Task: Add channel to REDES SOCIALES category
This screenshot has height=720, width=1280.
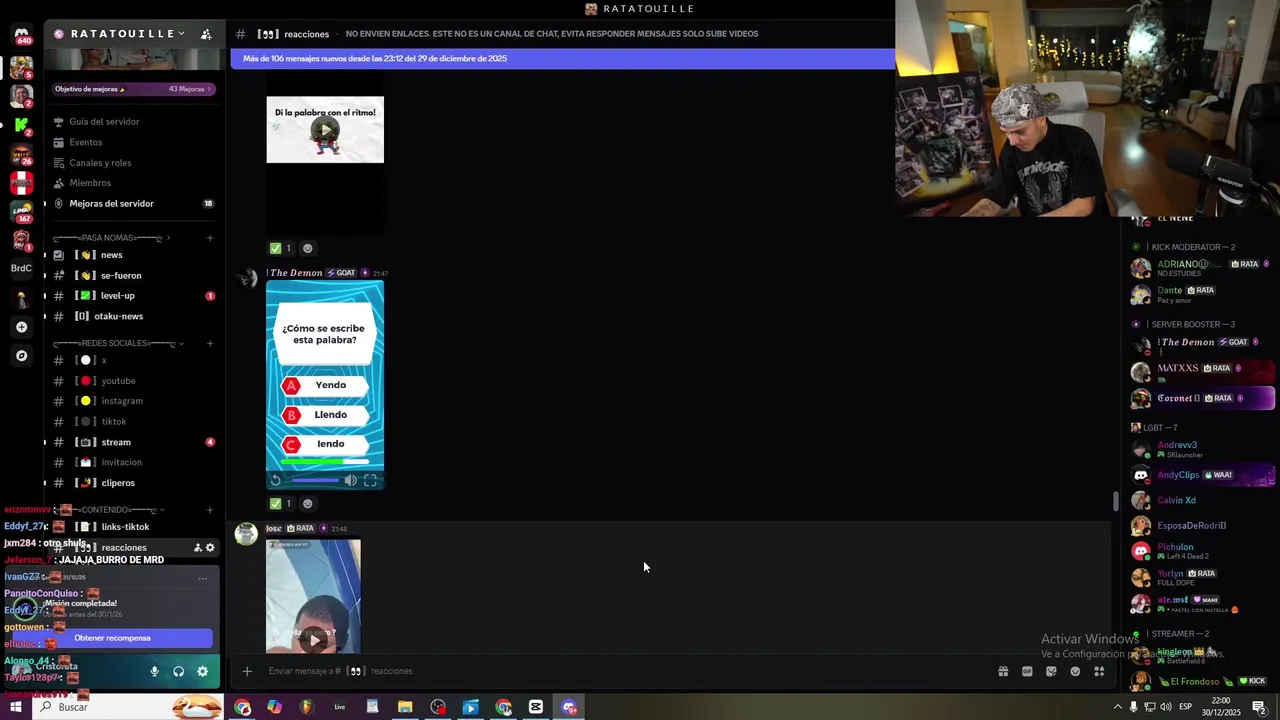Action: (210, 343)
